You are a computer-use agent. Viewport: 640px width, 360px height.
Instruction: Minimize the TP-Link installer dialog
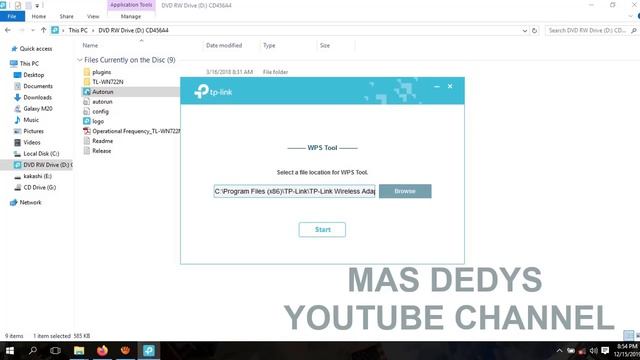pyautogui.click(x=437, y=87)
